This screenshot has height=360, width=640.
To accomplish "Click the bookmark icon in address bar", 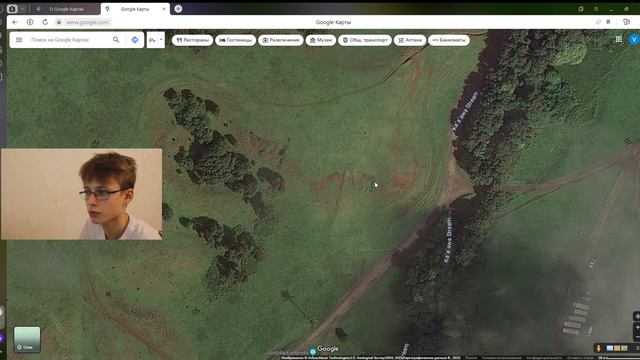I will (608, 22).
